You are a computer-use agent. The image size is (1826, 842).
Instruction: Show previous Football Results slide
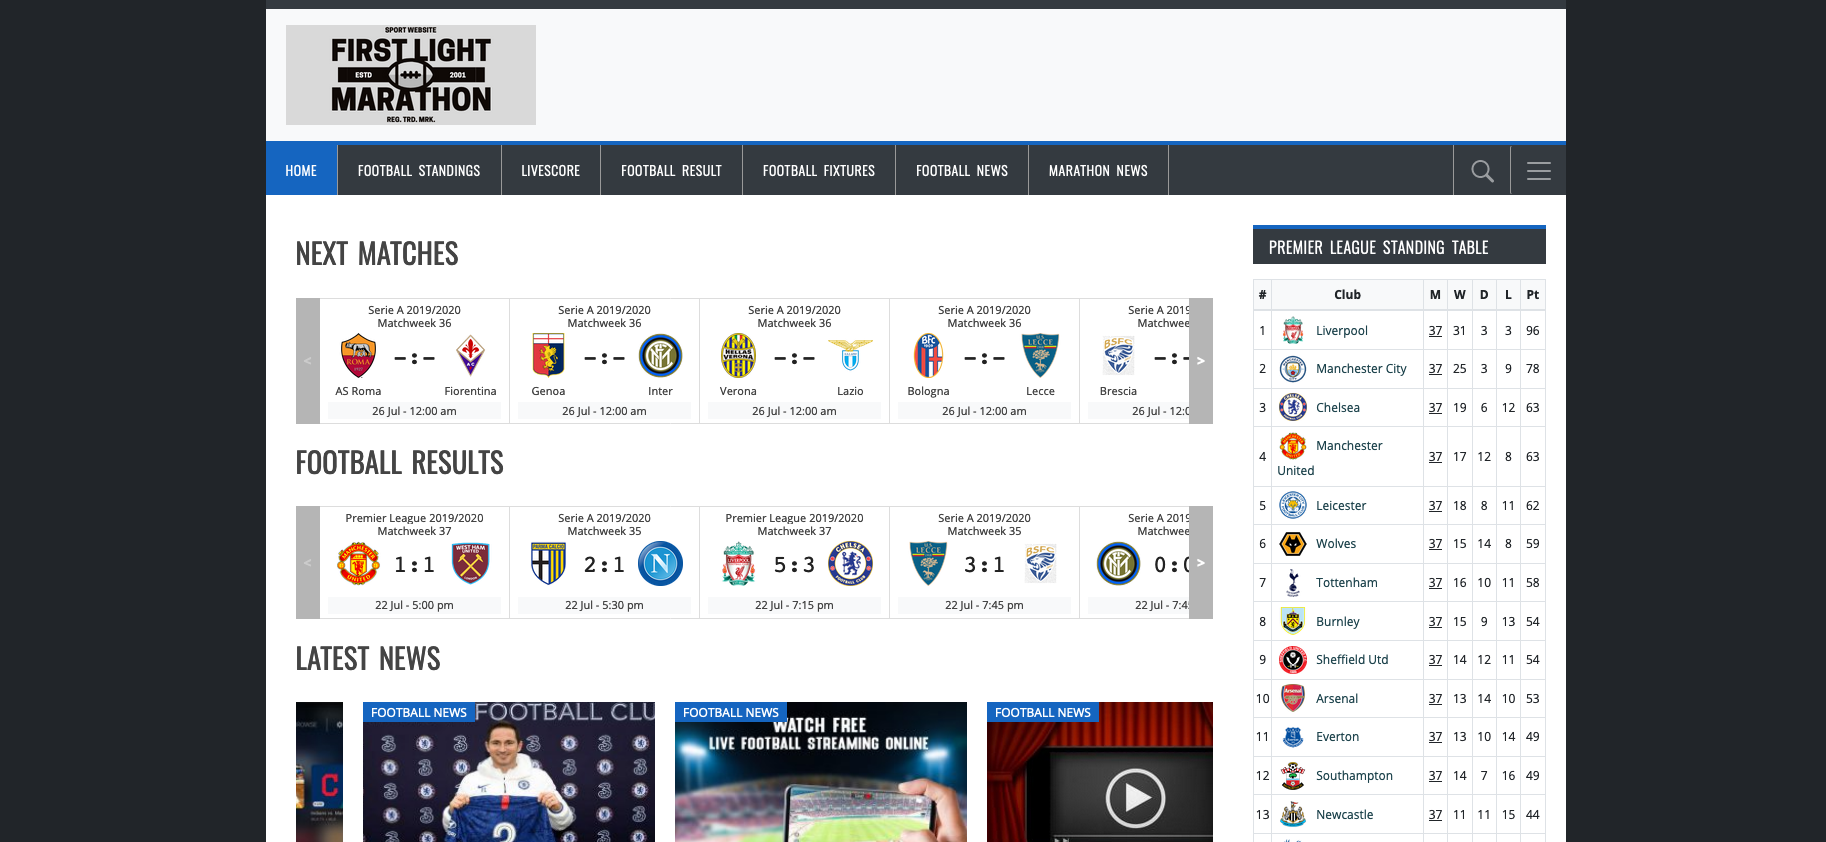click(308, 562)
